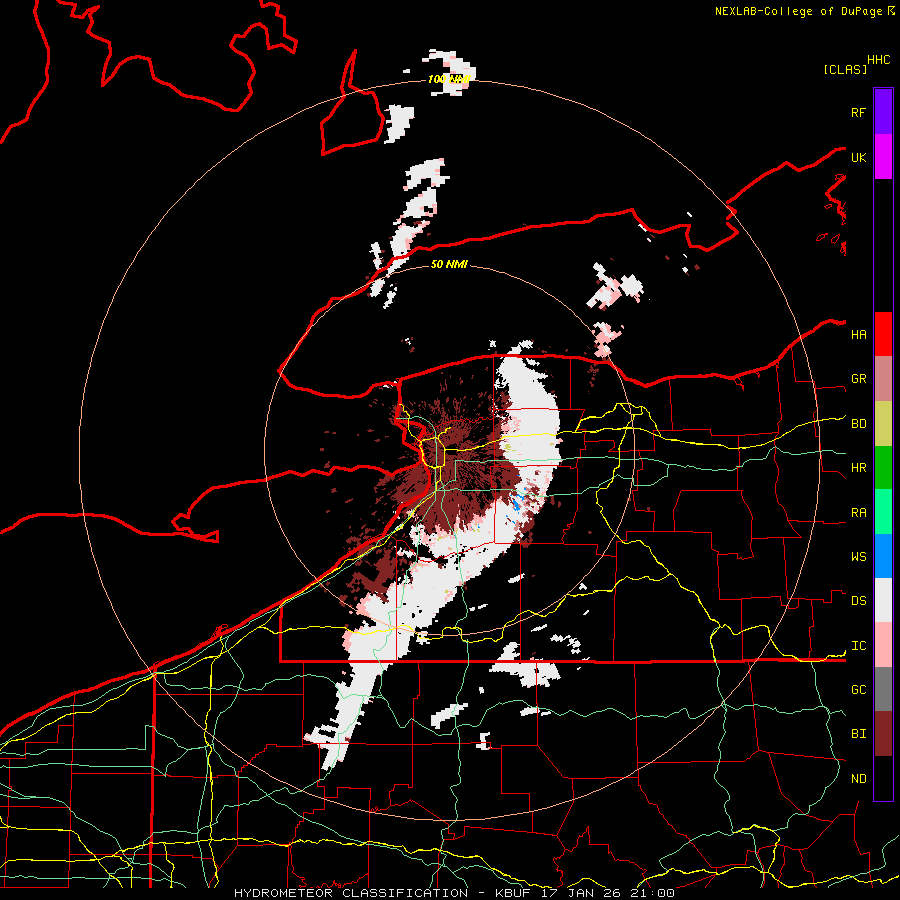900x900 pixels.
Task: Click the 100 NMI range ring label
Action: pyautogui.click(x=449, y=79)
